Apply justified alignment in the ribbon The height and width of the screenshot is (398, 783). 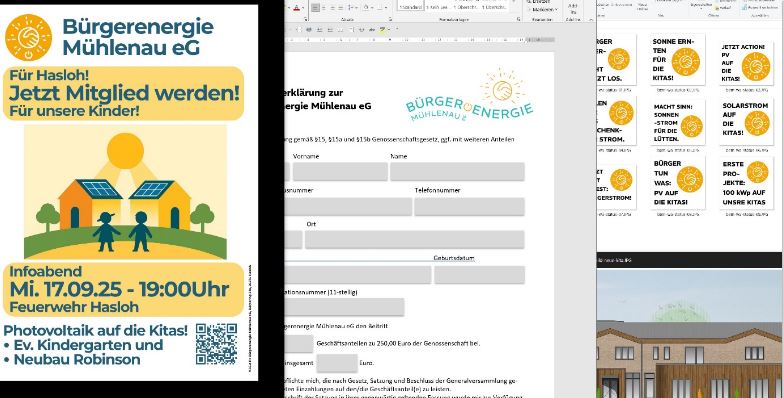(x=341, y=8)
